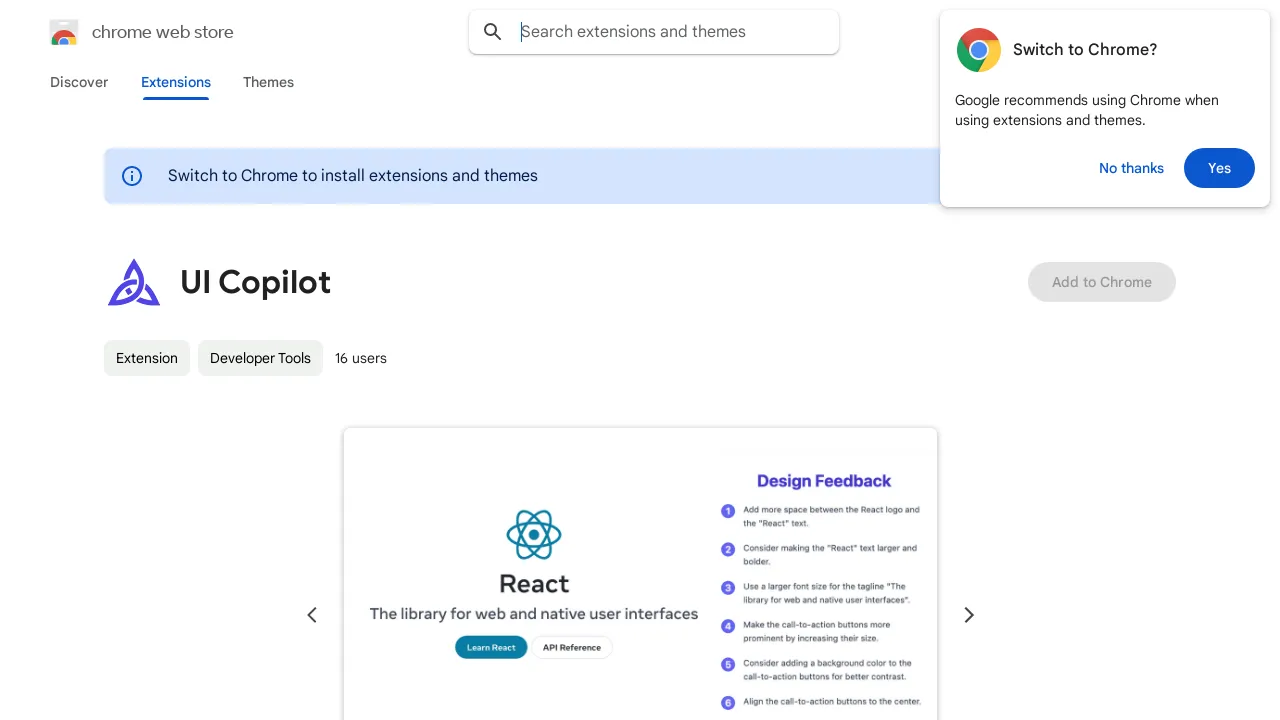Open the Developer Tools category

(260, 358)
